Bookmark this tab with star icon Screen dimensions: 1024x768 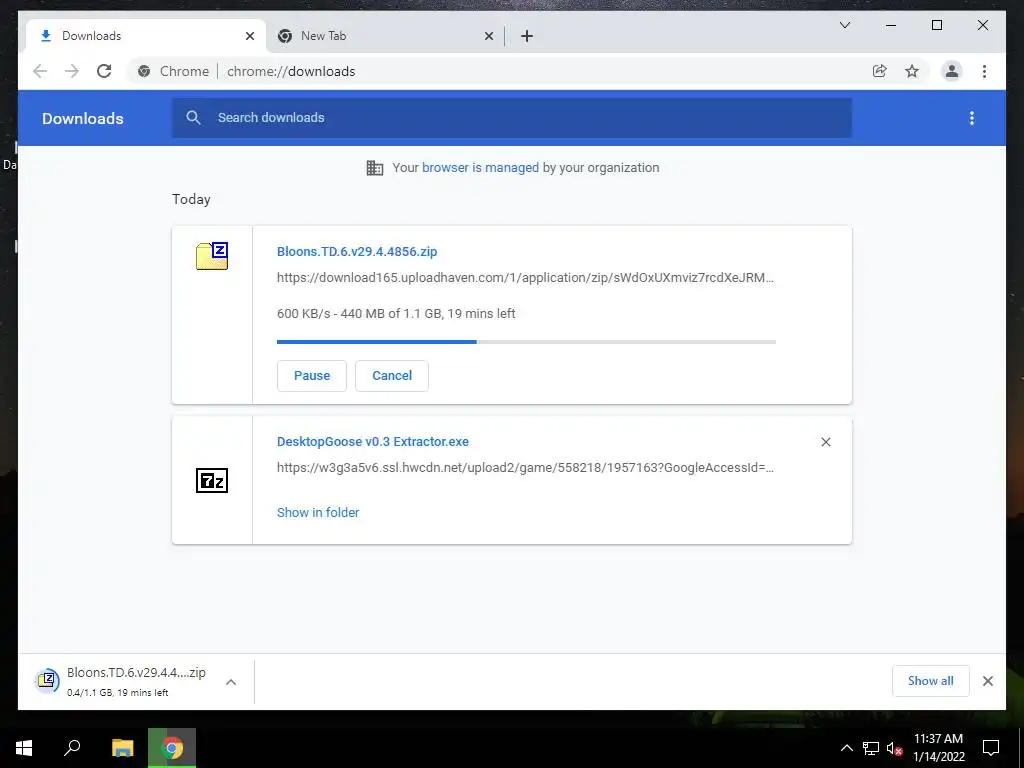point(912,71)
